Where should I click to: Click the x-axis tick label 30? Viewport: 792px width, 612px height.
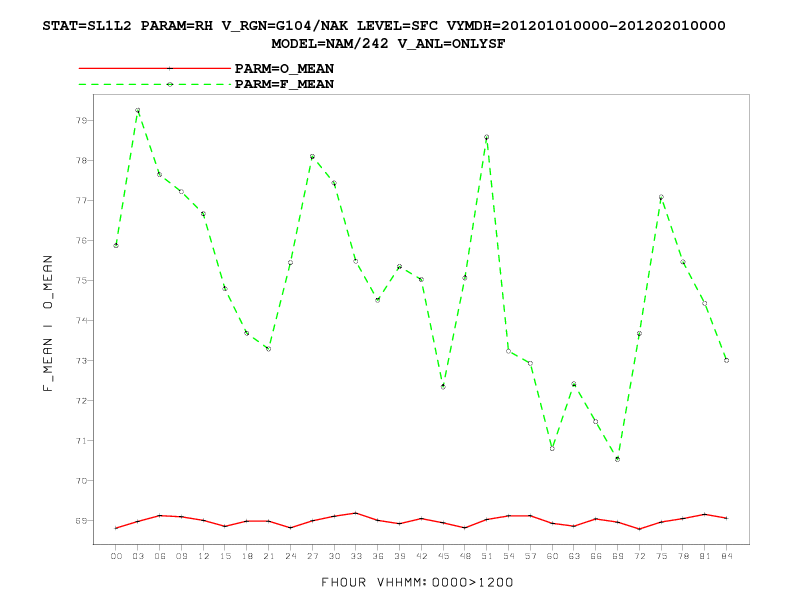[x=334, y=556]
